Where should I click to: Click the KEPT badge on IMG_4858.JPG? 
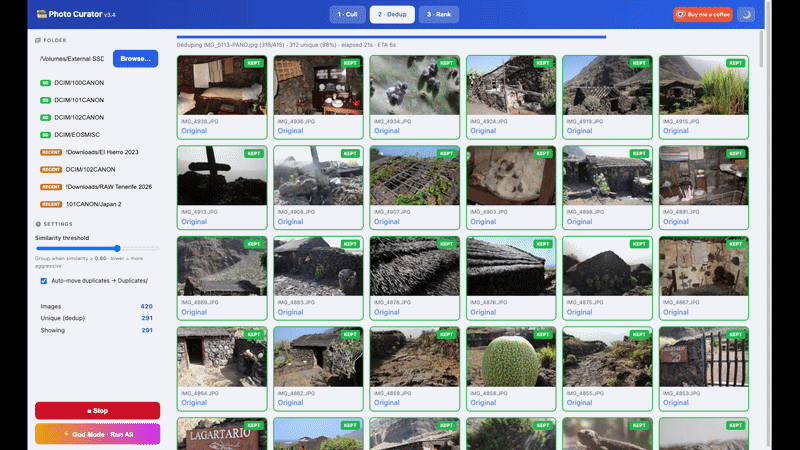(543, 335)
